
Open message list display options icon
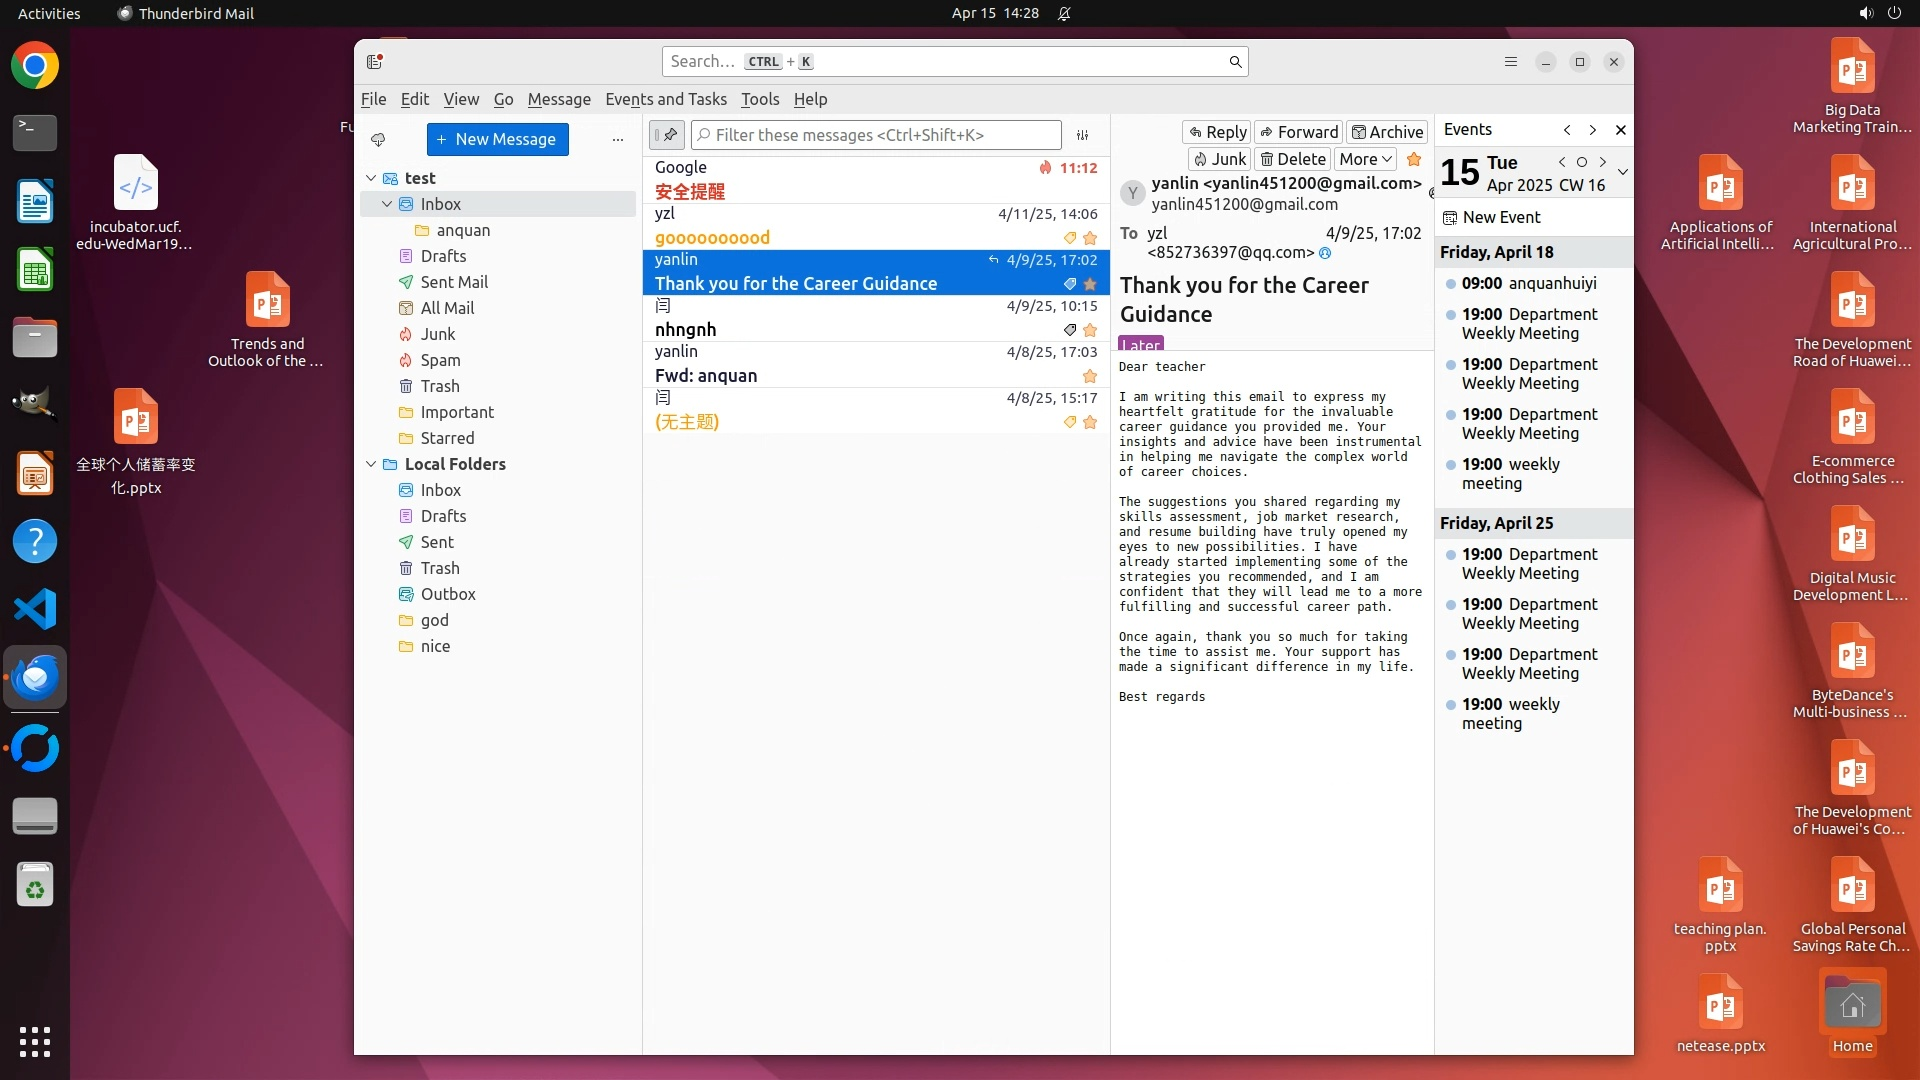click(x=1082, y=135)
